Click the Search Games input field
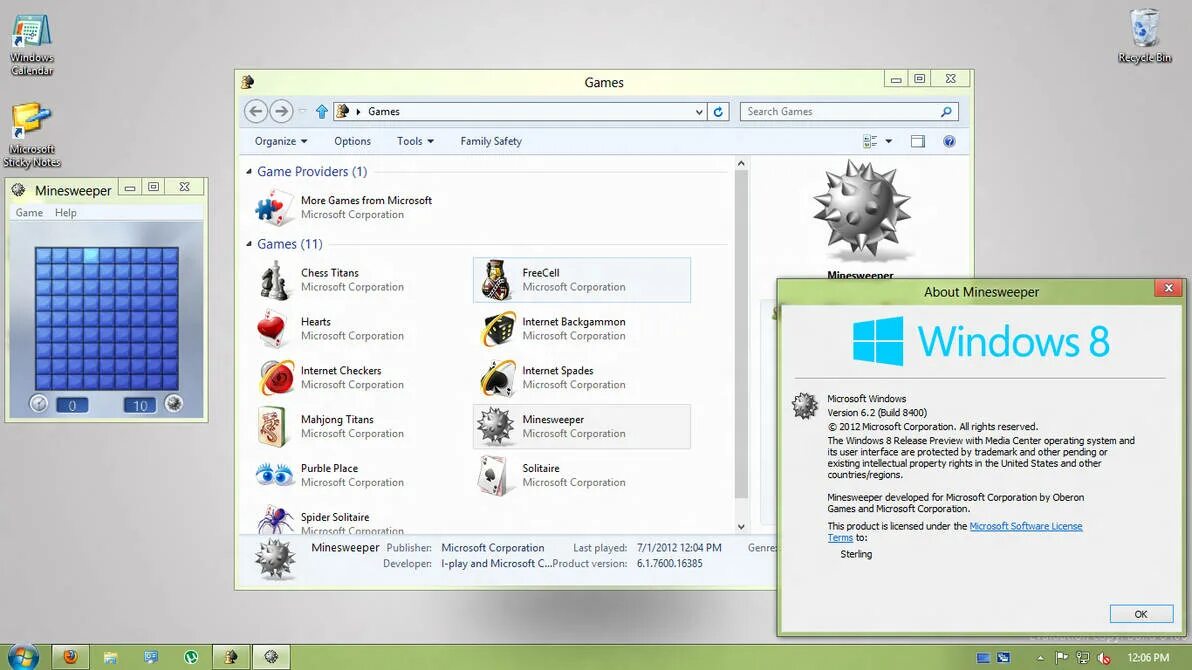 (840, 112)
